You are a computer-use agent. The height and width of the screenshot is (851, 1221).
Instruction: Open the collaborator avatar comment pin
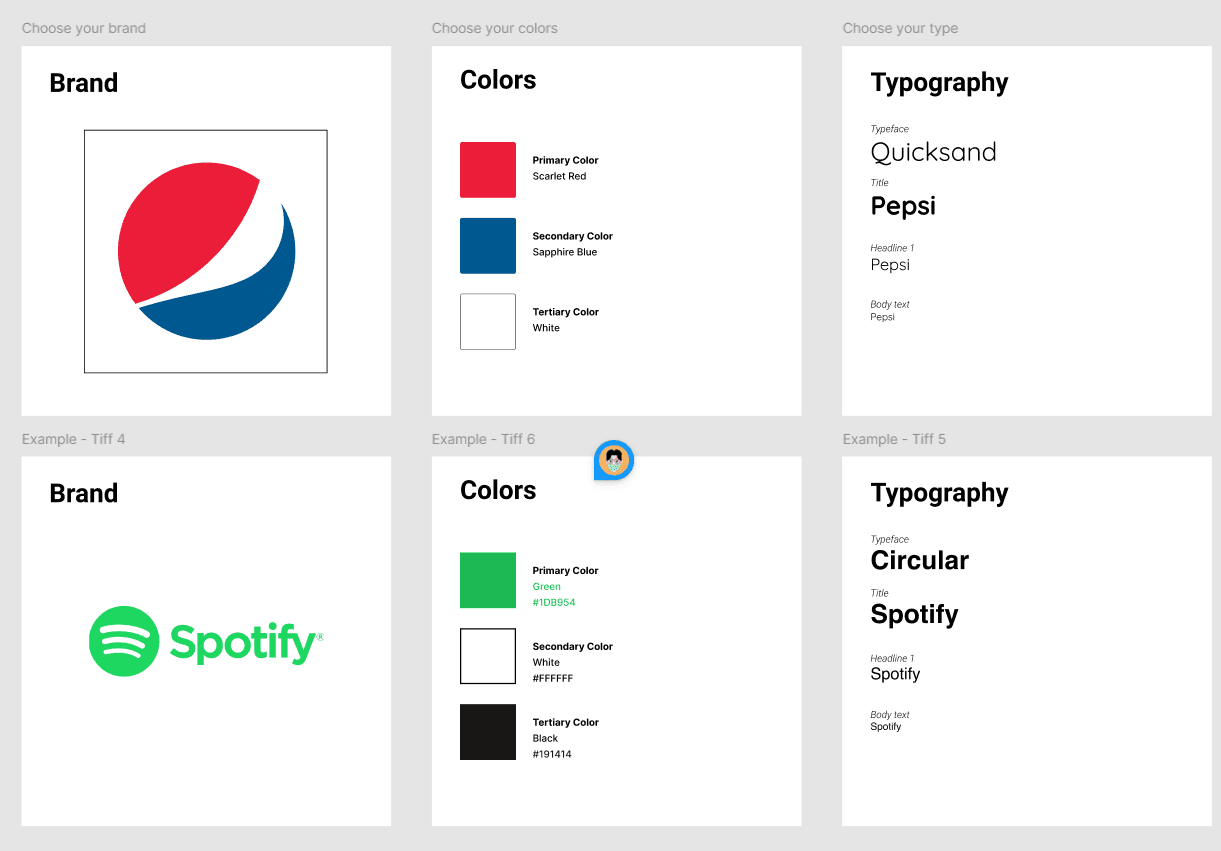[614, 460]
